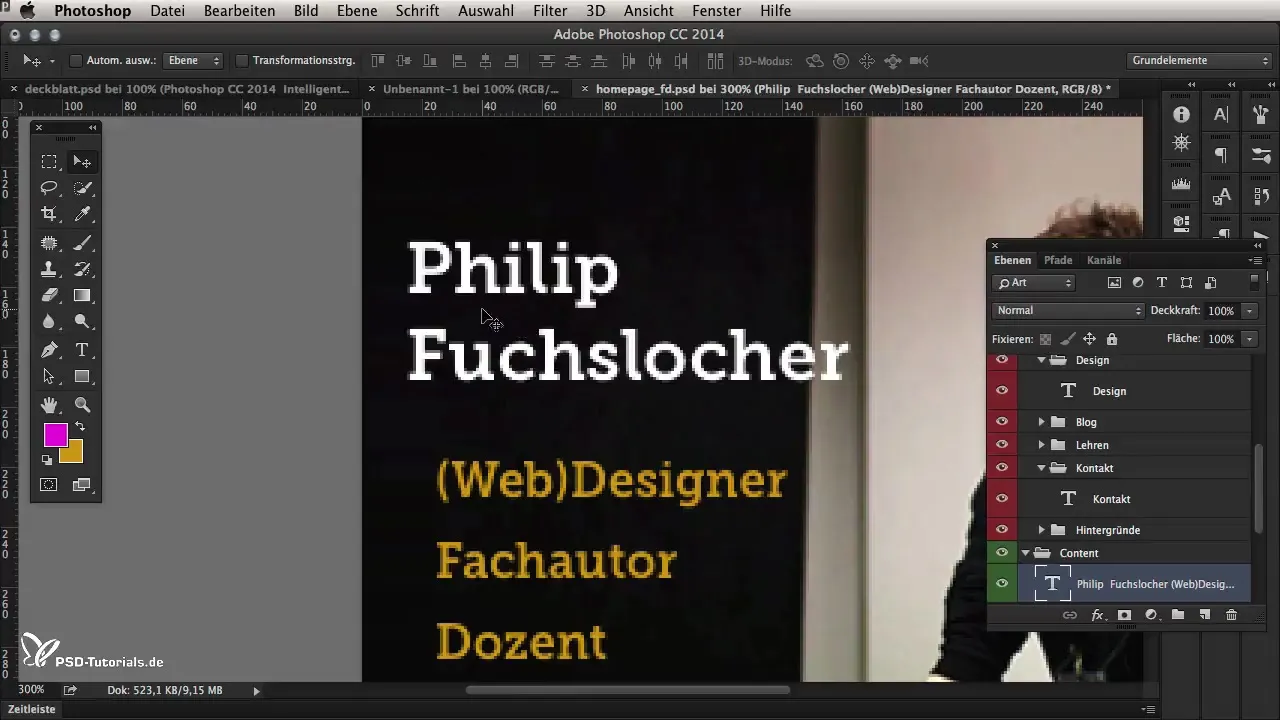Hide the Kontakt text layer
This screenshot has width=1280, height=720.
pyautogui.click(x=1002, y=498)
